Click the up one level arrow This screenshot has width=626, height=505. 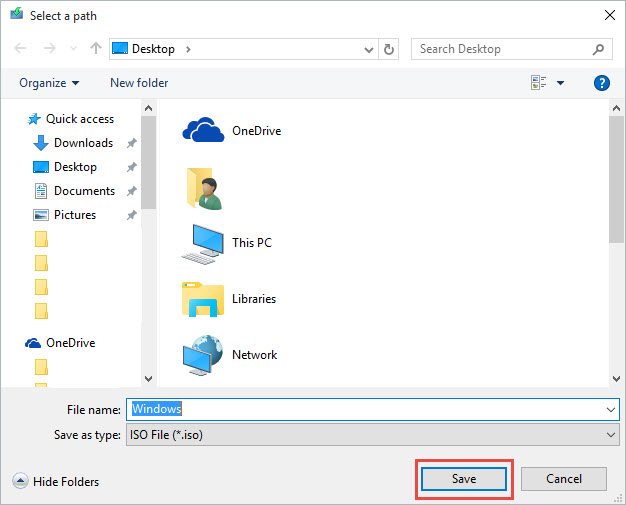tap(96, 49)
